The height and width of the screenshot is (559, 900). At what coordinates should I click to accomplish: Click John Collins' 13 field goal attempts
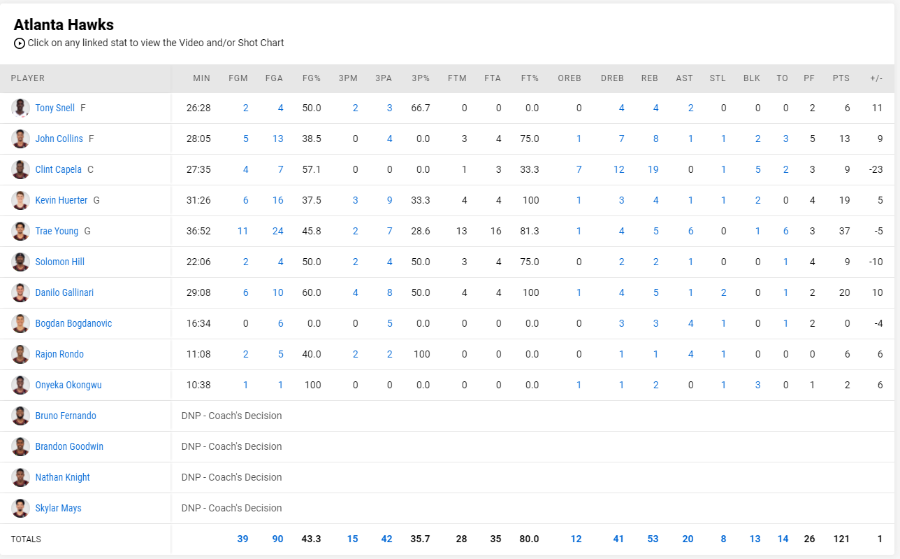[278, 139]
